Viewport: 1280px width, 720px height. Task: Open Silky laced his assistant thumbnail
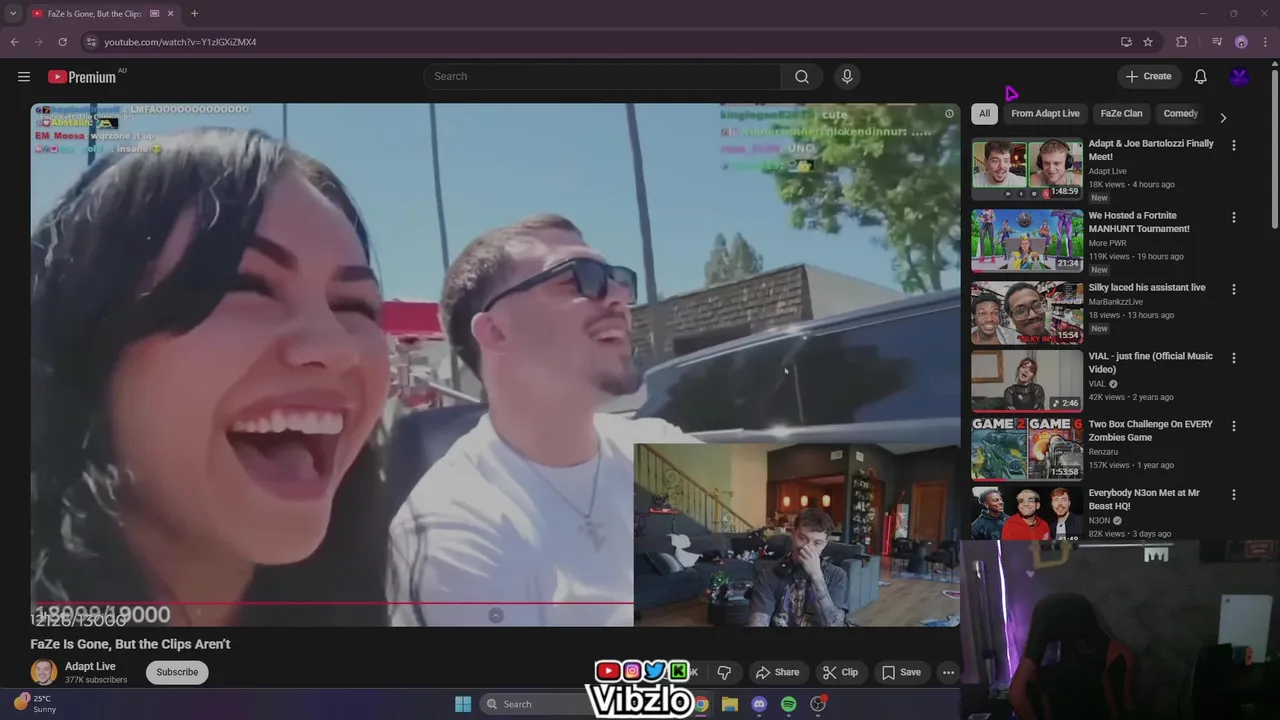coord(1027,312)
